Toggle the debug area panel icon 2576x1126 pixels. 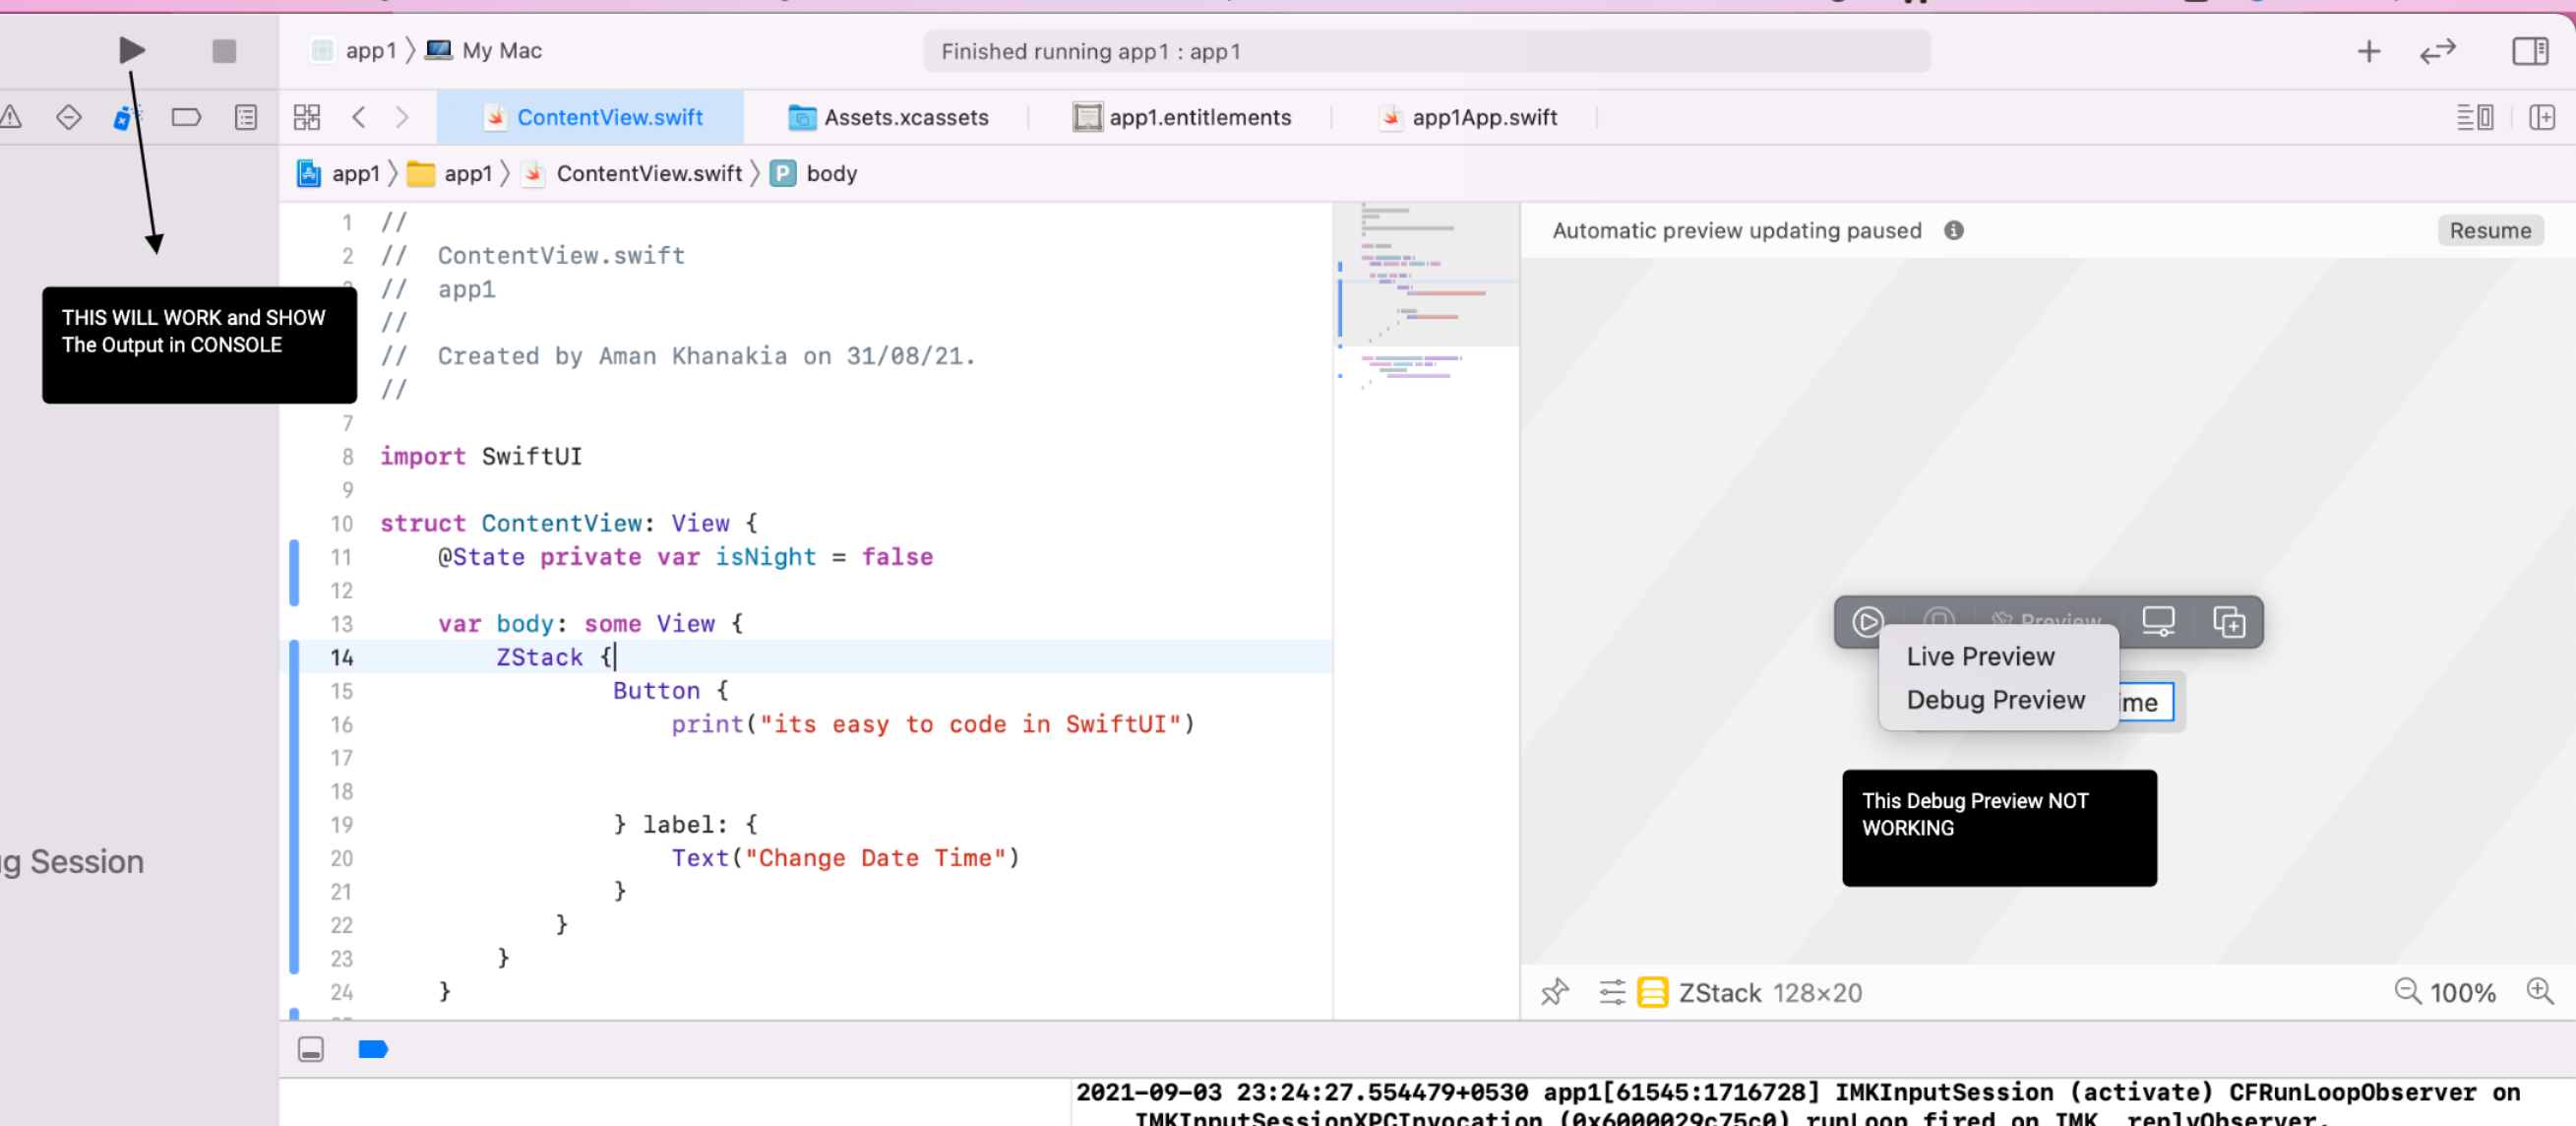311,1049
